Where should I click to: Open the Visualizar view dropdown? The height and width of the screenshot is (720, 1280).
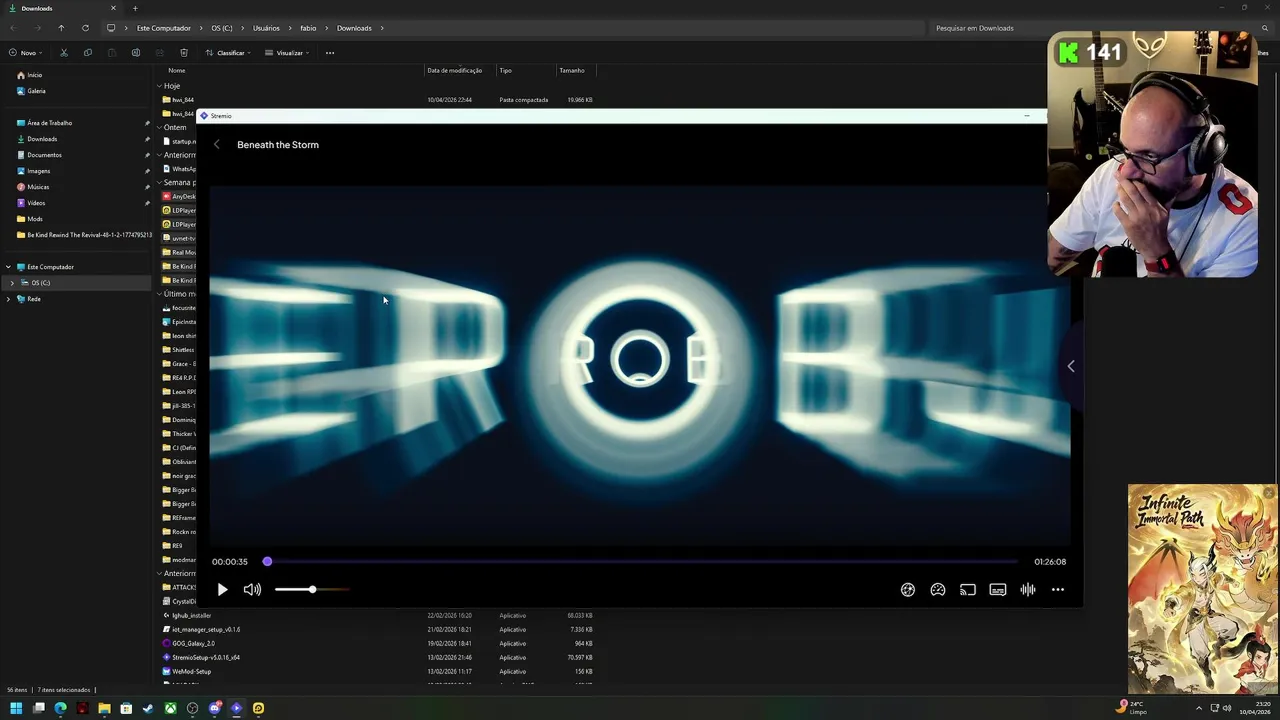288,53
